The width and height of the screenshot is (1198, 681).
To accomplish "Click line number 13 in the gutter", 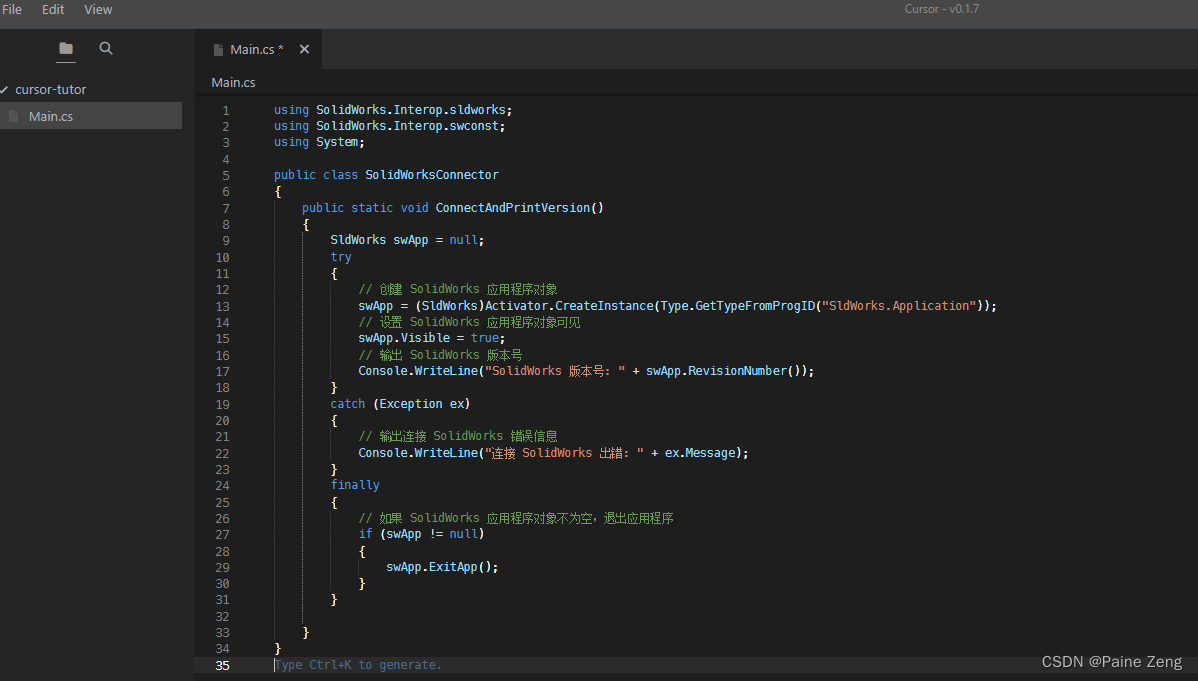I will coord(222,306).
